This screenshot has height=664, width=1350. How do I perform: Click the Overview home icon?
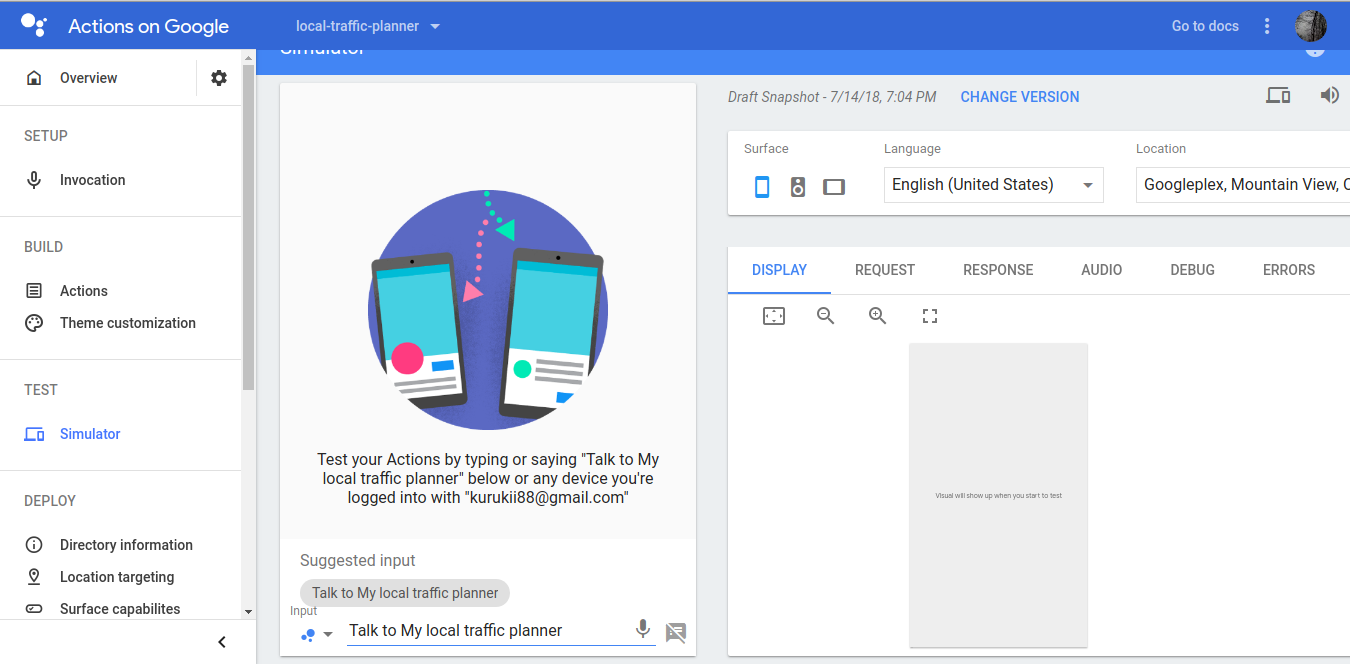point(34,78)
